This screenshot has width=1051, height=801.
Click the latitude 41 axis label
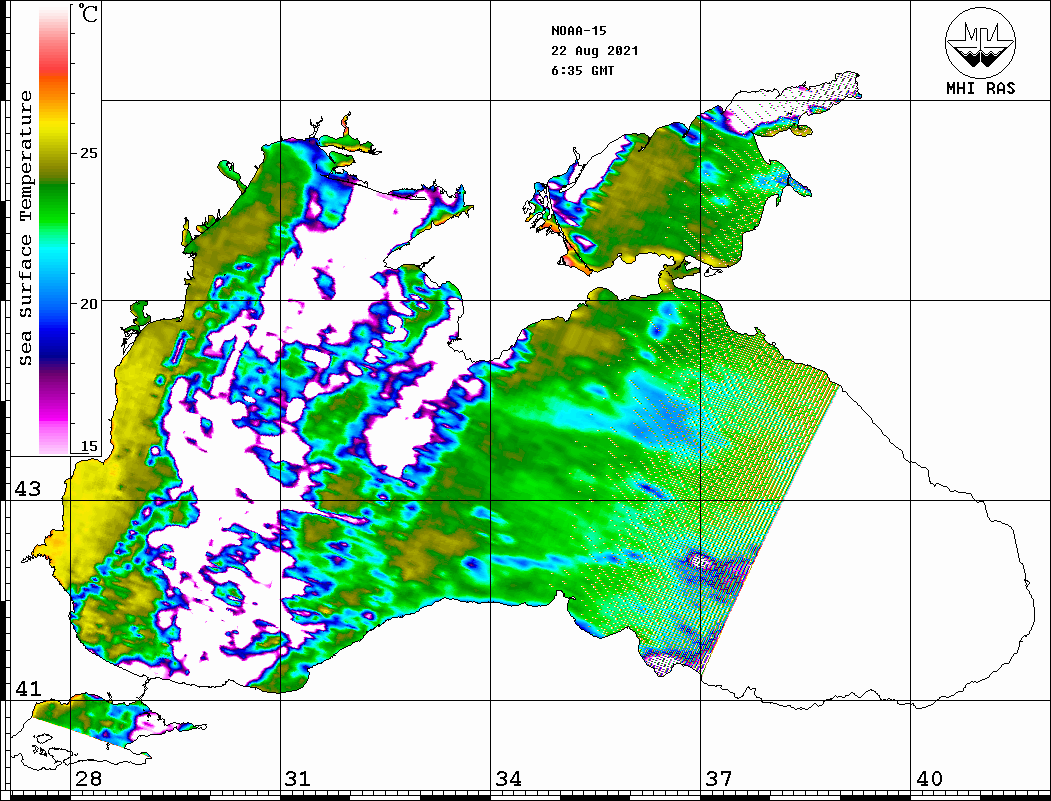tap(27, 689)
